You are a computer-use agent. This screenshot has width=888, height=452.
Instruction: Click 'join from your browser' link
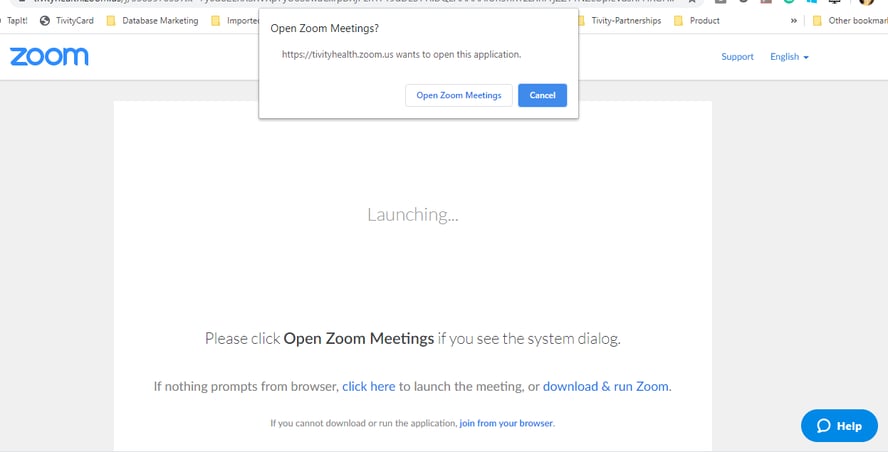506,423
